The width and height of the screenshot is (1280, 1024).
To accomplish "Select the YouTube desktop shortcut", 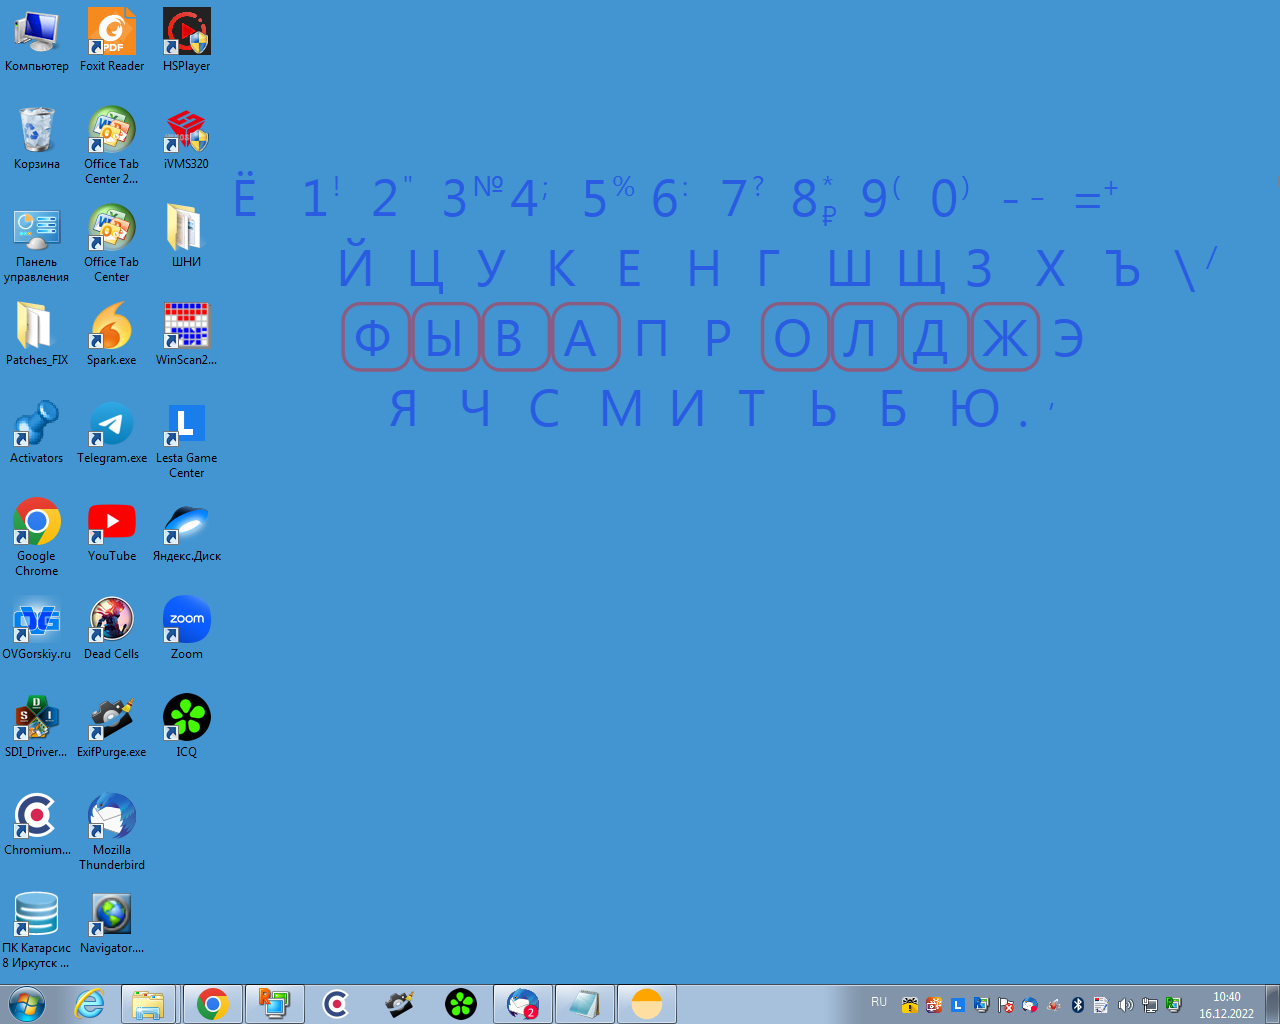I will coord(112,531).
